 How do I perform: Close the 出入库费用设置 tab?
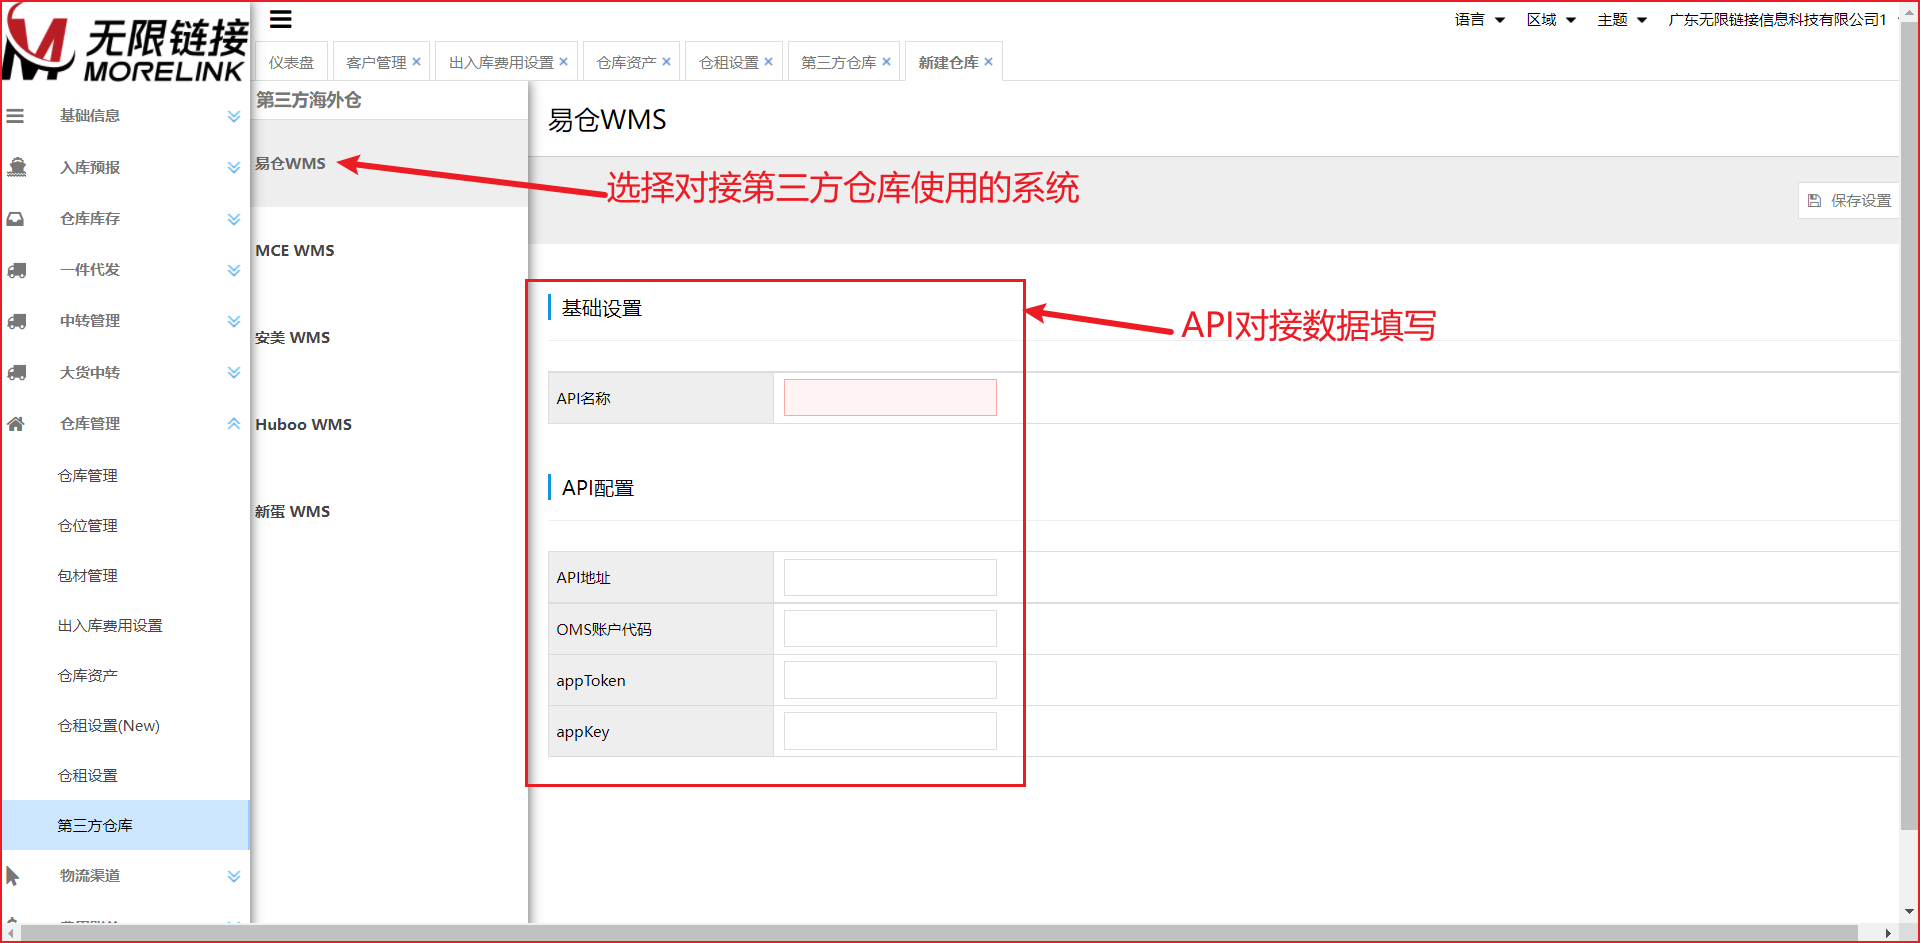tap(564, 62)
